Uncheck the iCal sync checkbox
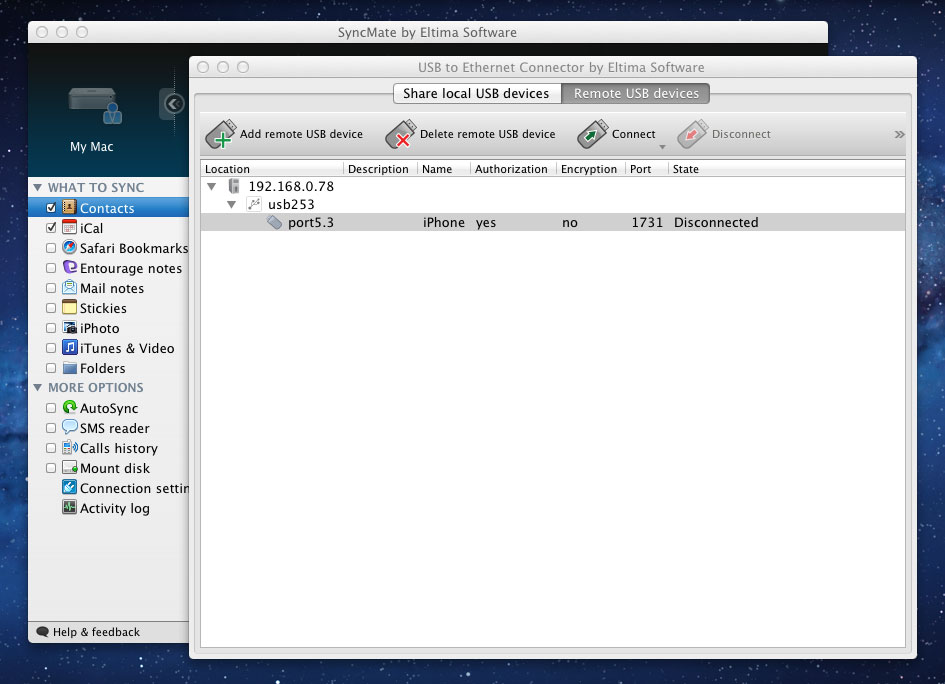Image resolution: width=945 pixels, height=684 pixels. pos(51,228)
